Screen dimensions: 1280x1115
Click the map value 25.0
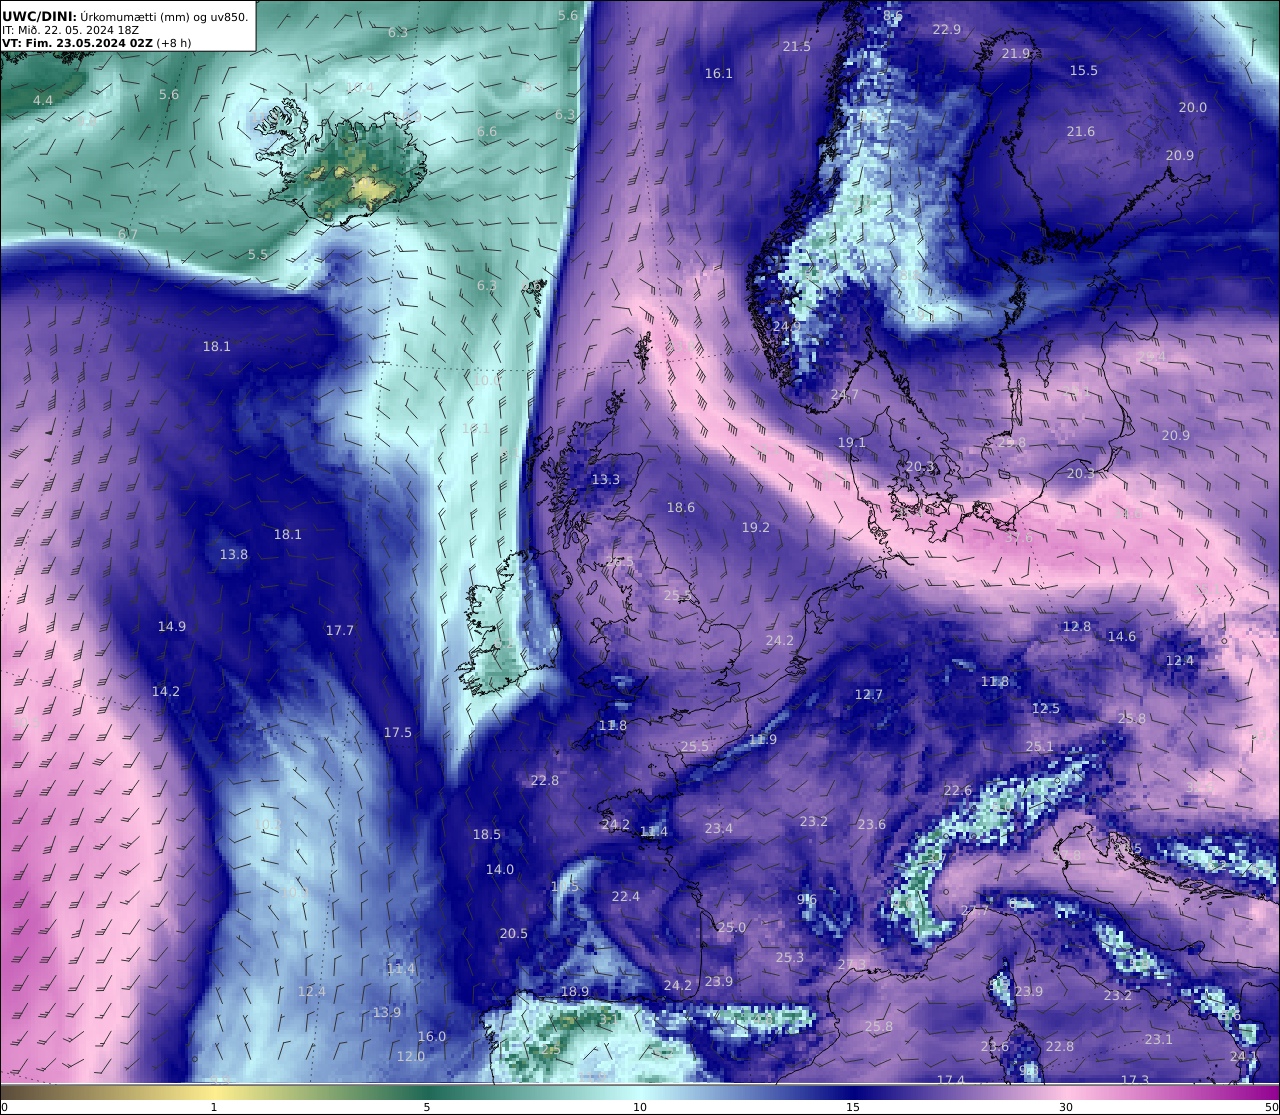[732, 928]
